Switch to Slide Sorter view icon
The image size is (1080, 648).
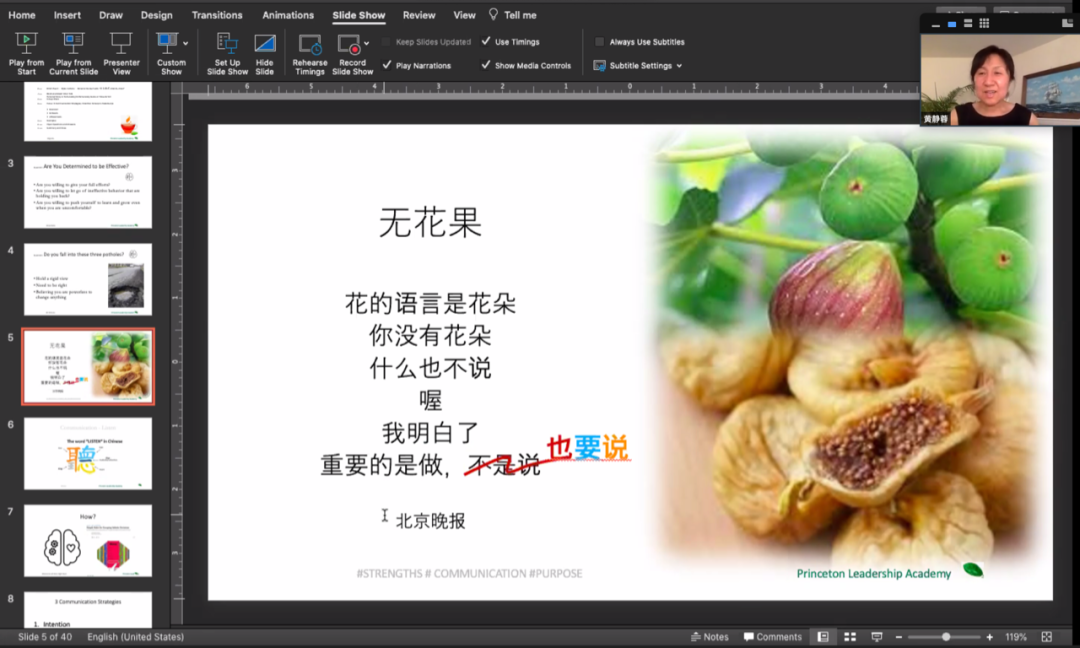coord(850,637)
